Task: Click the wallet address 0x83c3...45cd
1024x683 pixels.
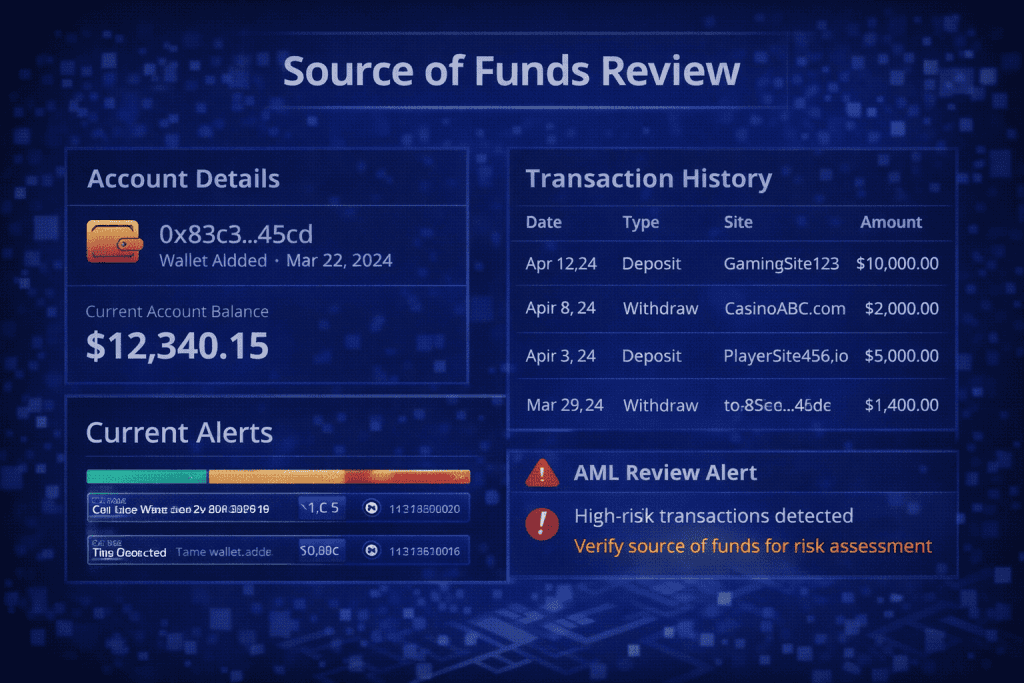Action: tap(236, 234)
